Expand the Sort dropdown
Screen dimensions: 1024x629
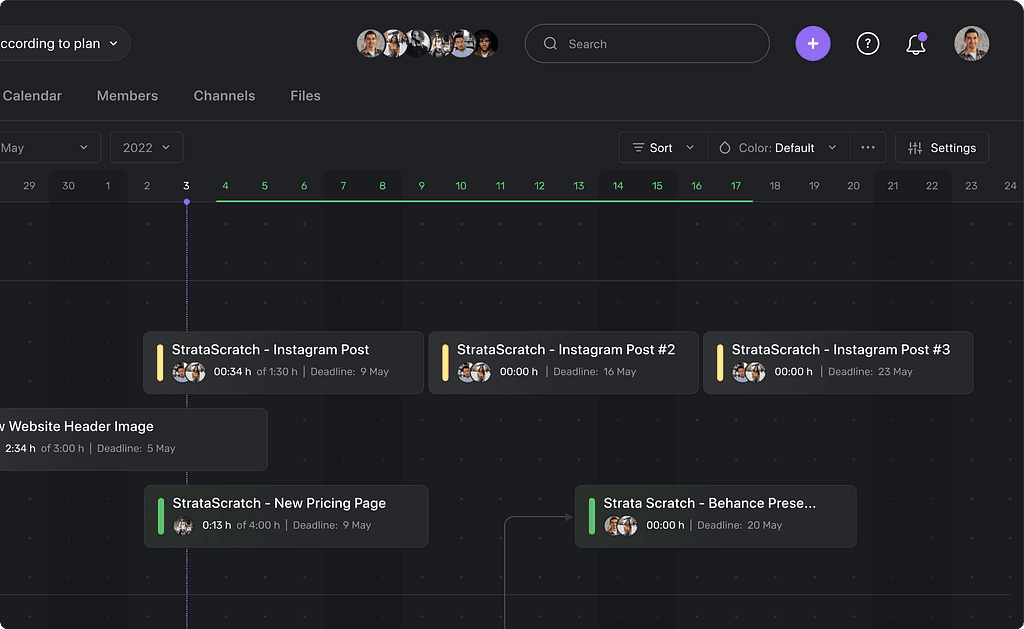tap(663, 148)
